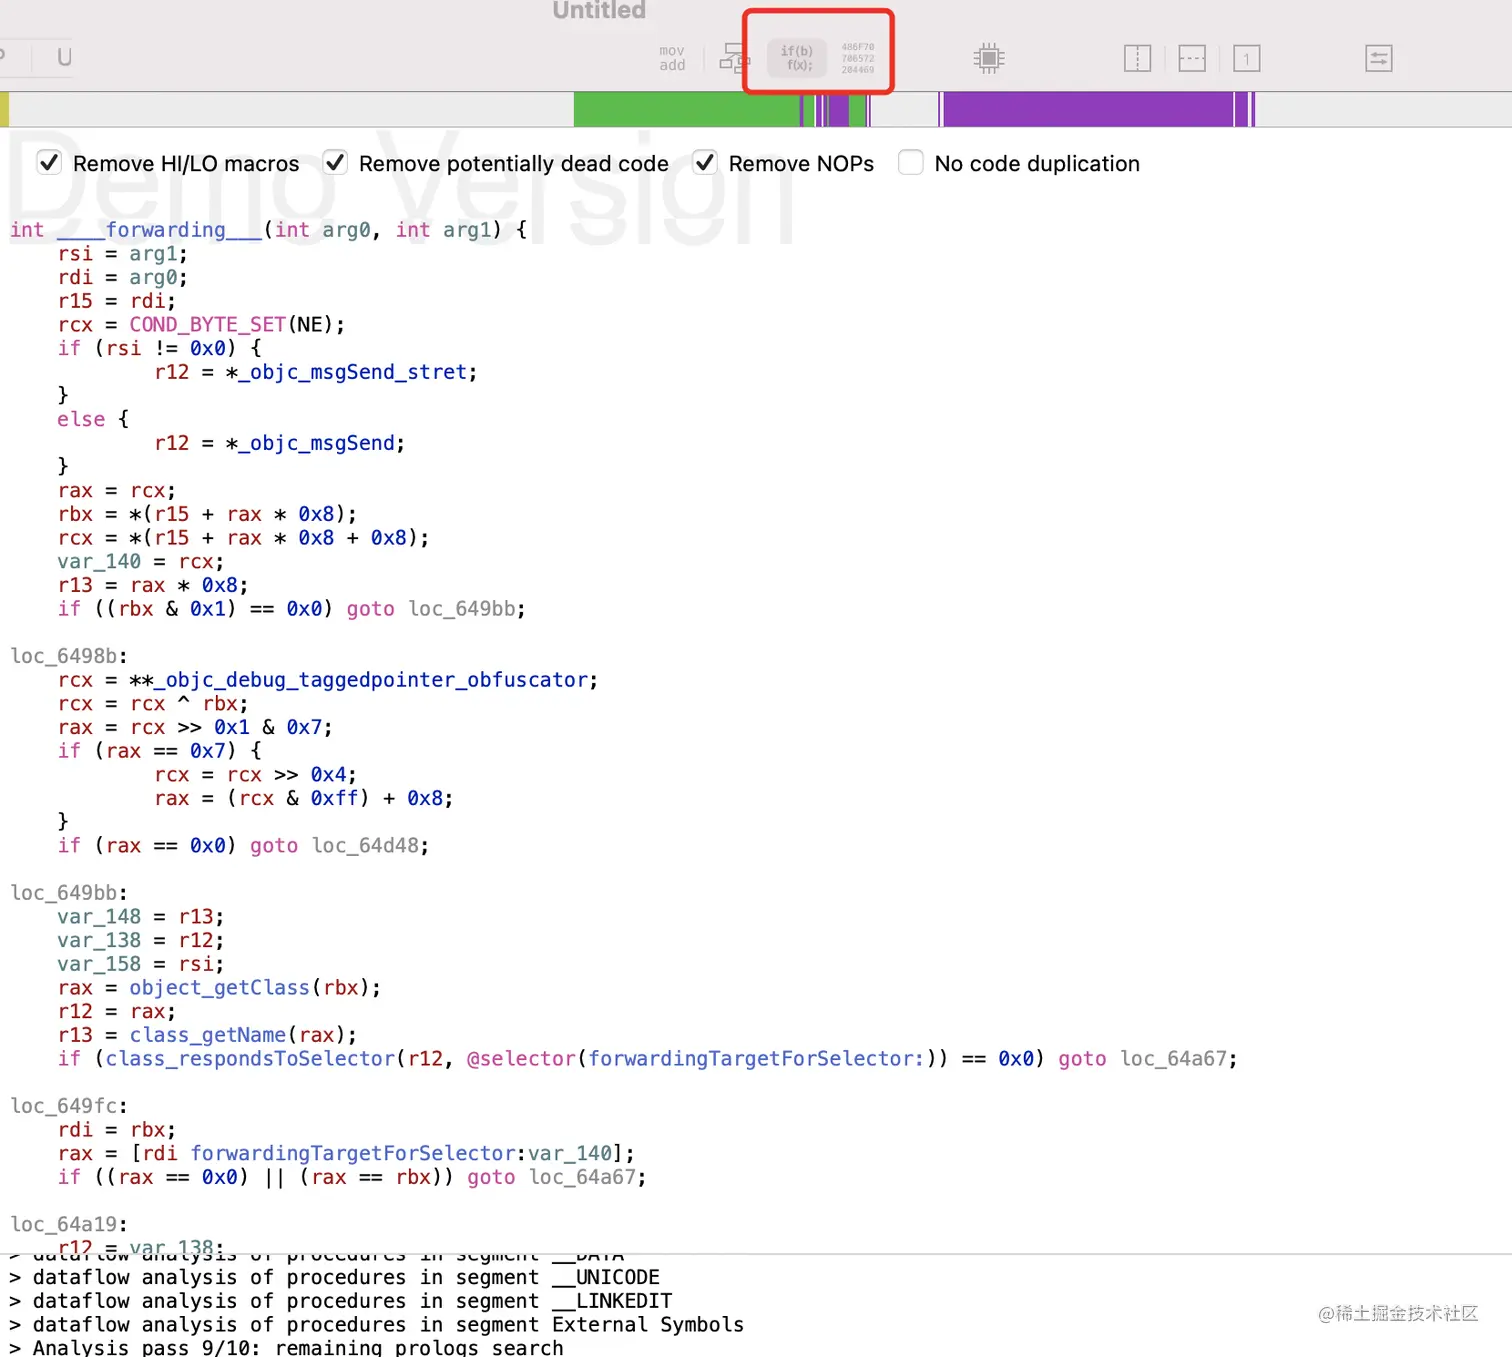Click var_158 = rsi assignment line
Image resolution: width=1512 pixels, height=1357 pixels.
(141, 964)
